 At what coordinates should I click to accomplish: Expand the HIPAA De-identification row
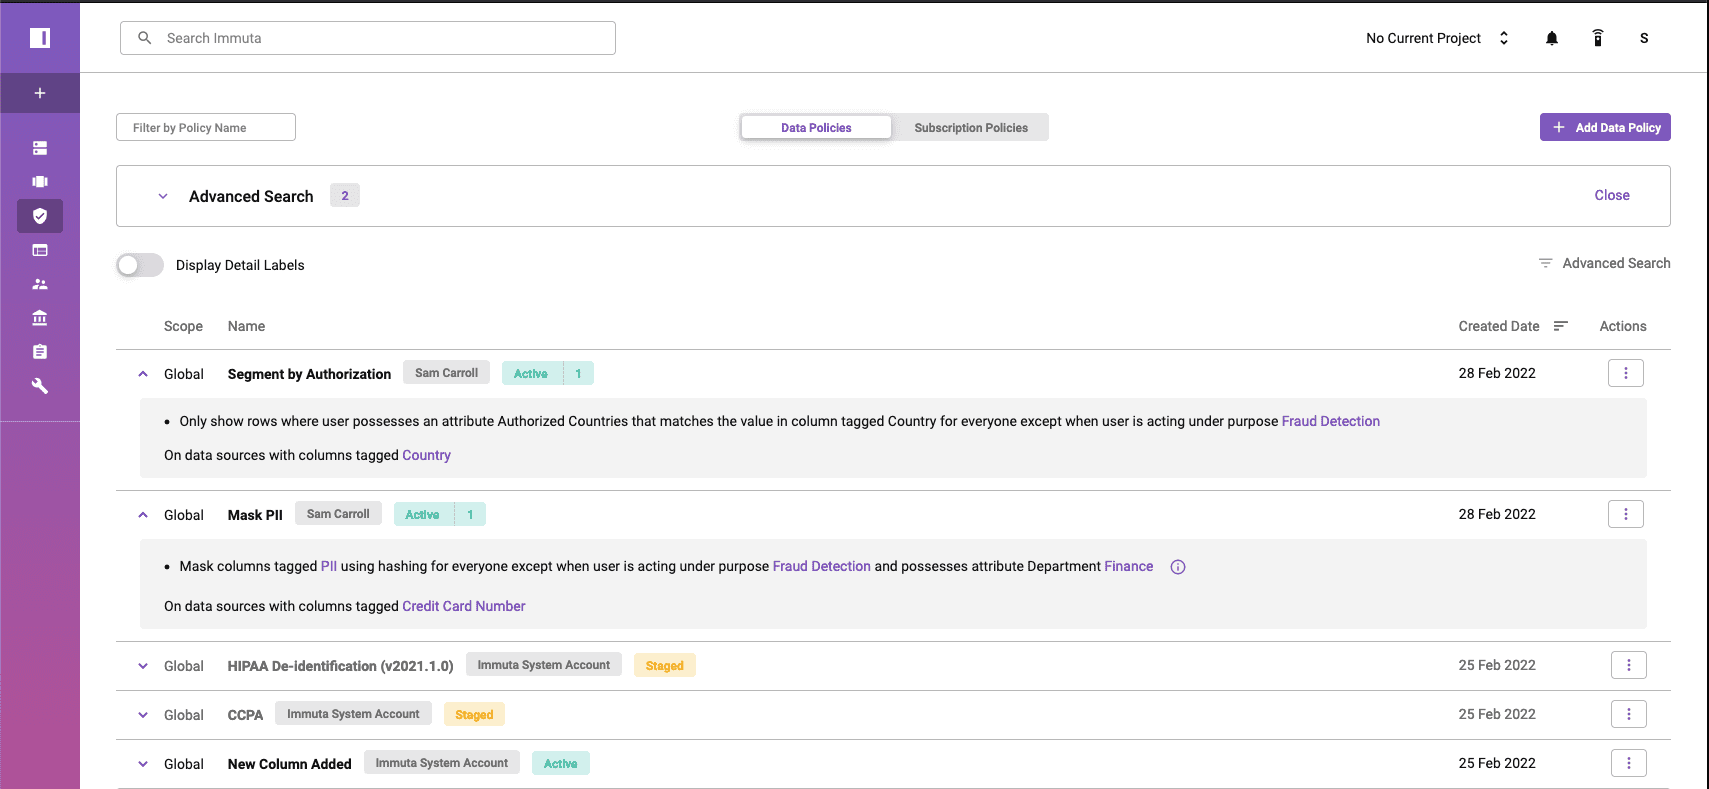(x=143, y=666)
